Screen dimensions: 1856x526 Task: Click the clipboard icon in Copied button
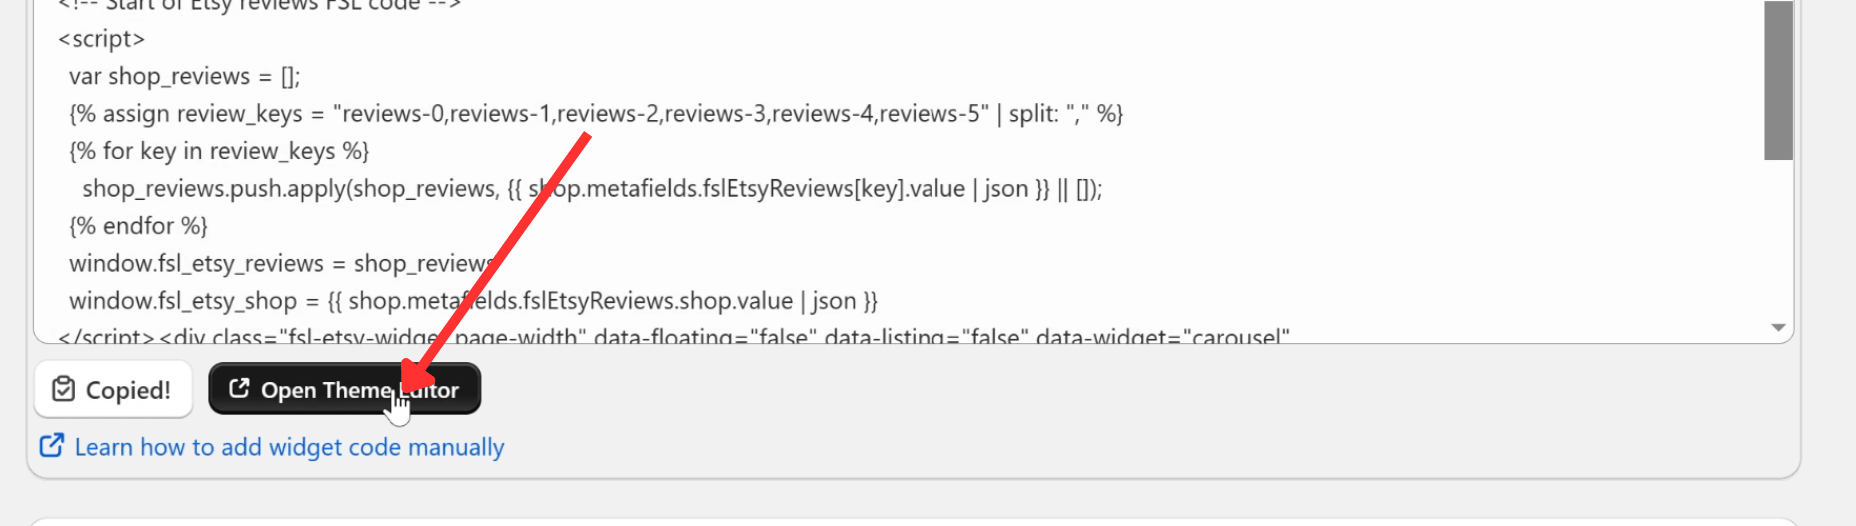tap(63, 389)
